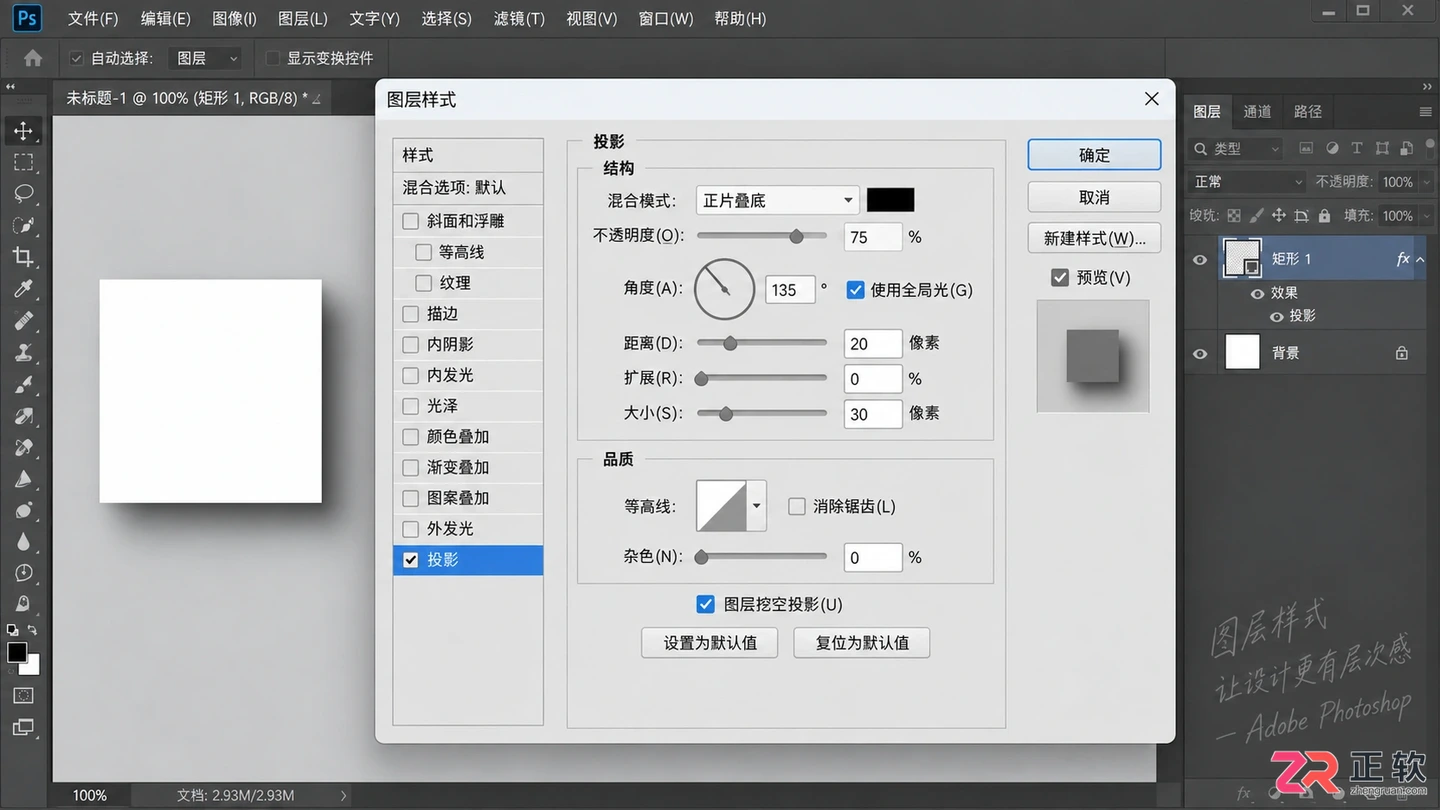
Task: Click the Home icon in options bar
Action: pos(33,58)
